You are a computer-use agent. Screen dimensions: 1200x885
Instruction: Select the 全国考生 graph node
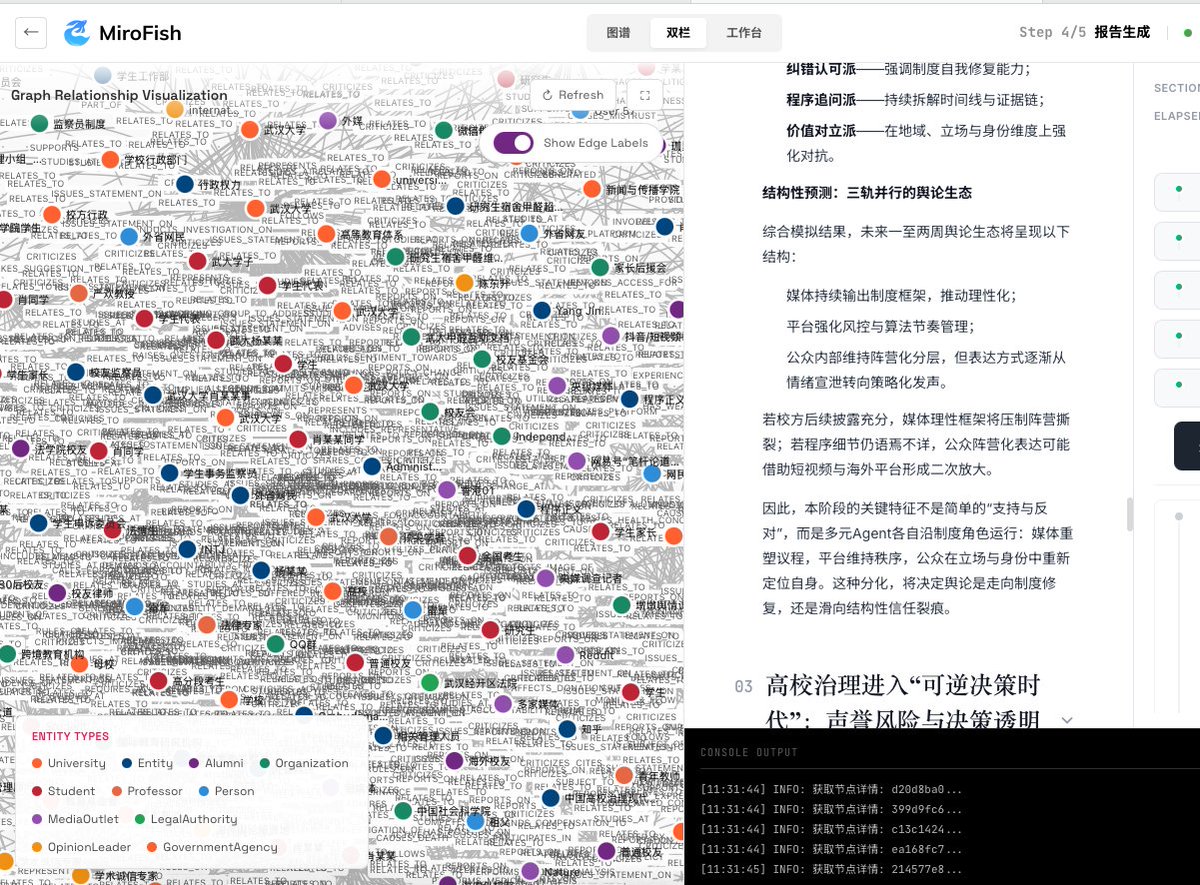point(467,556)
